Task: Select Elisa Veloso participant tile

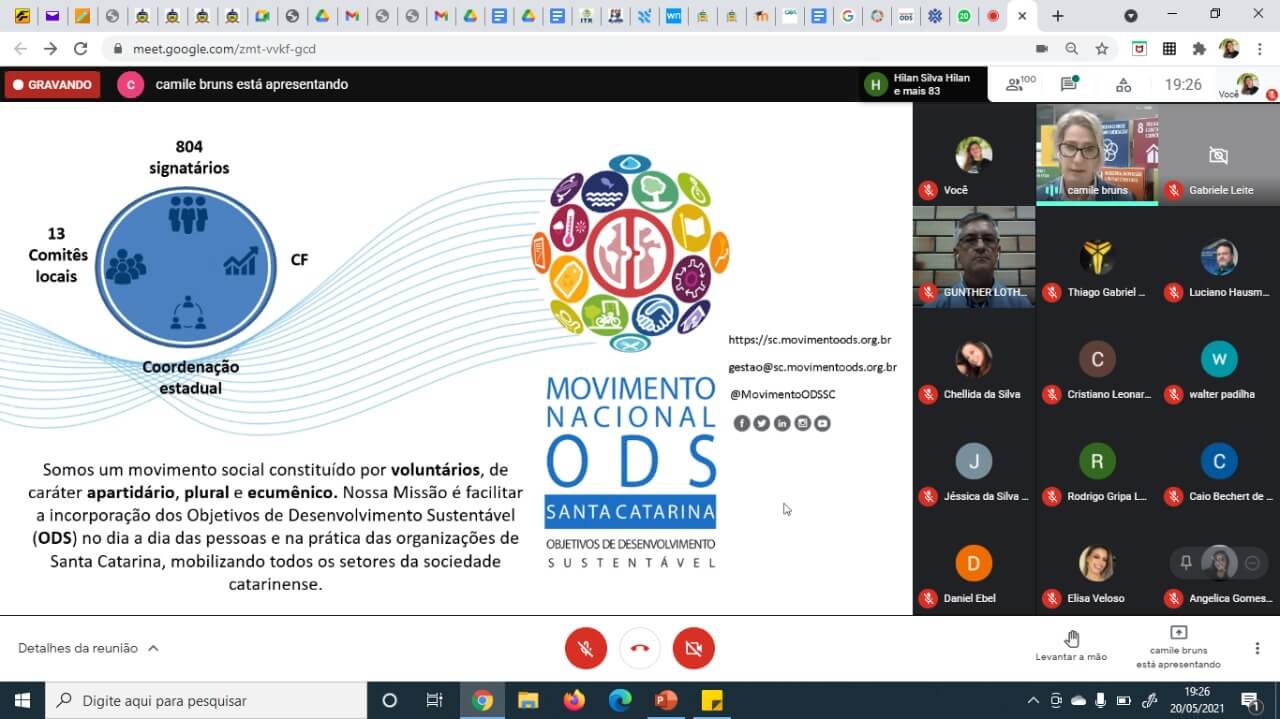Action: (1097, 562)
